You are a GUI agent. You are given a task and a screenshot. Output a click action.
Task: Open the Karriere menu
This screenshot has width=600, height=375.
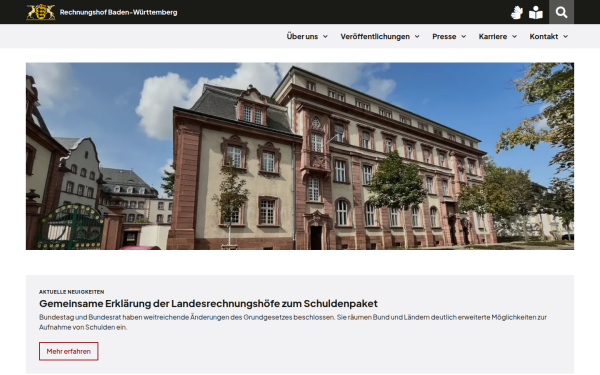[x=493, y=36]
